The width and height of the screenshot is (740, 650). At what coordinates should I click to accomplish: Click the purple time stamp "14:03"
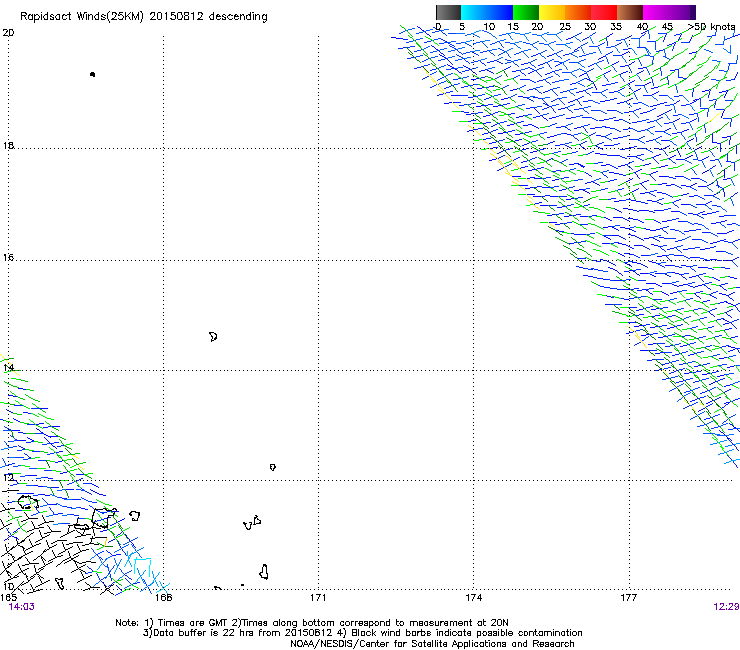(x=21, y=607)
